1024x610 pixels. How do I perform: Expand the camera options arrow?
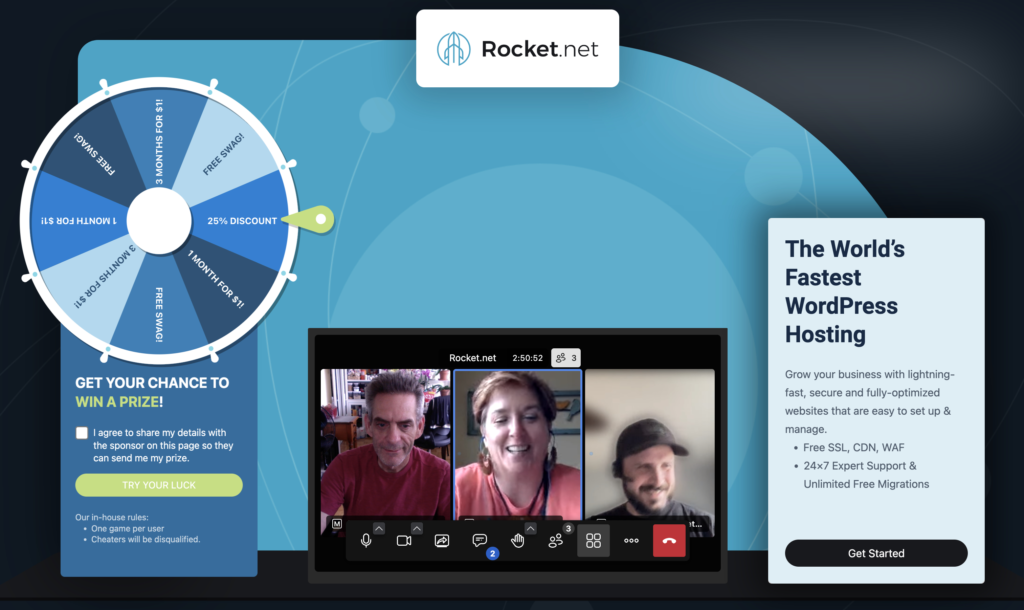tap(417, 528)
